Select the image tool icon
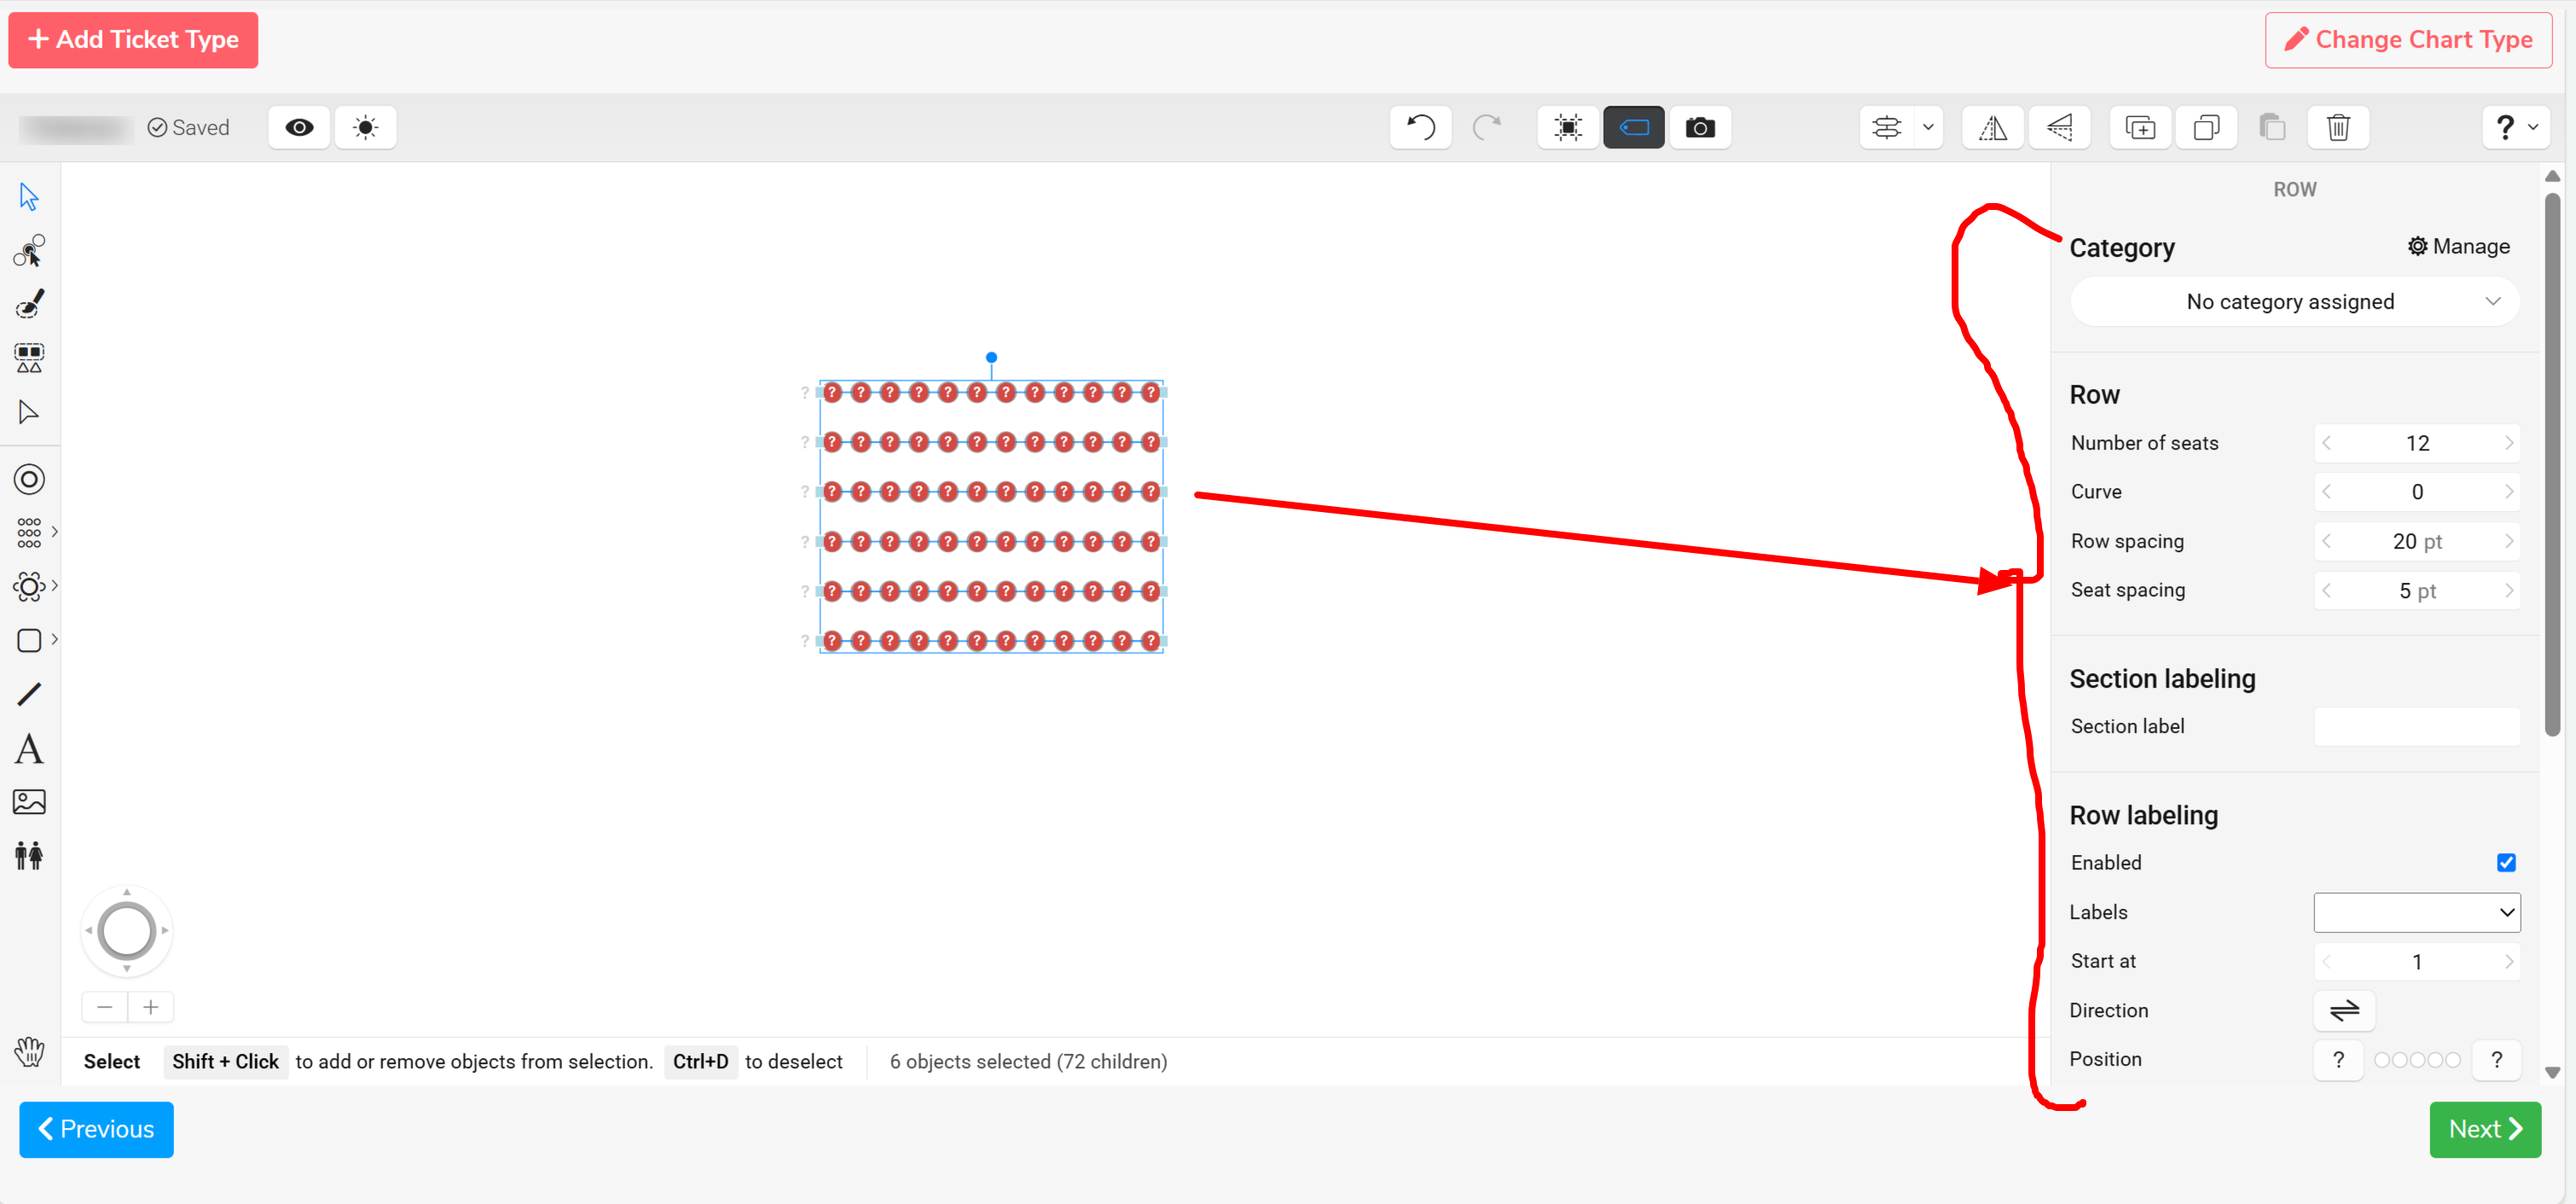 [29, 801]
